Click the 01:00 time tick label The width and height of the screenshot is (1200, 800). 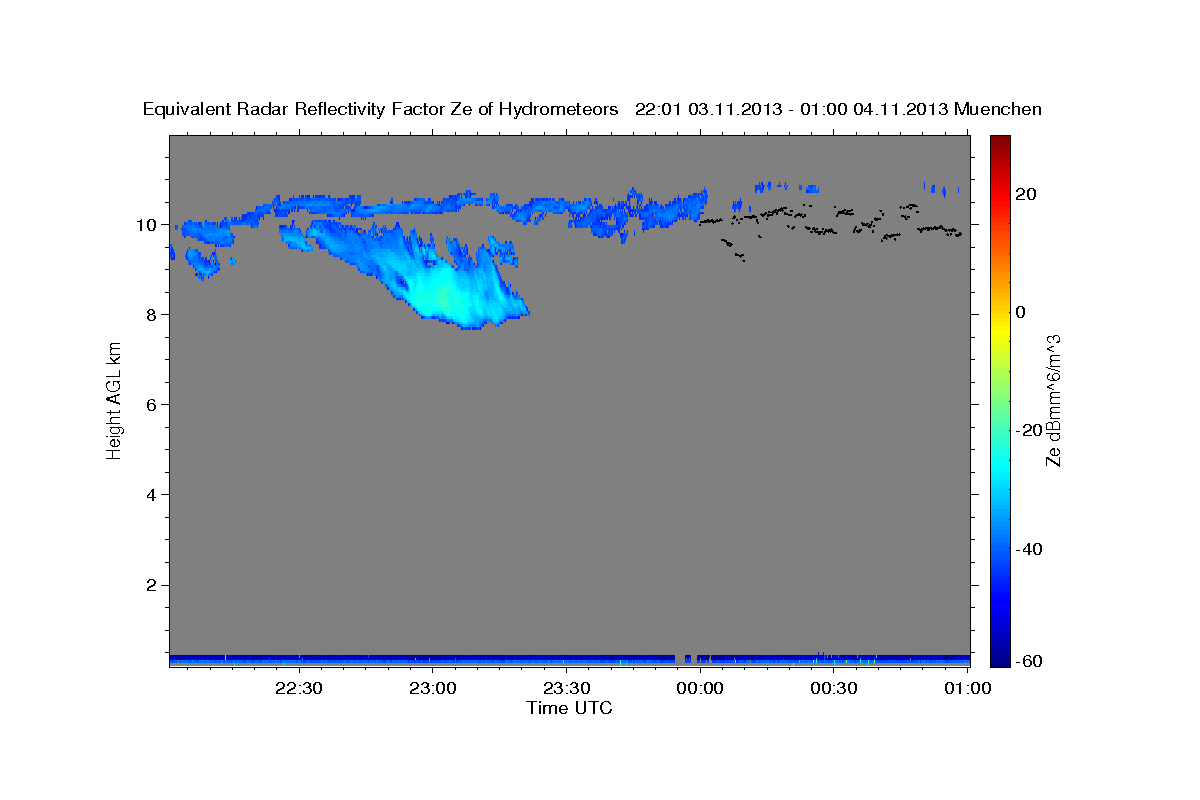coord(967,688)
